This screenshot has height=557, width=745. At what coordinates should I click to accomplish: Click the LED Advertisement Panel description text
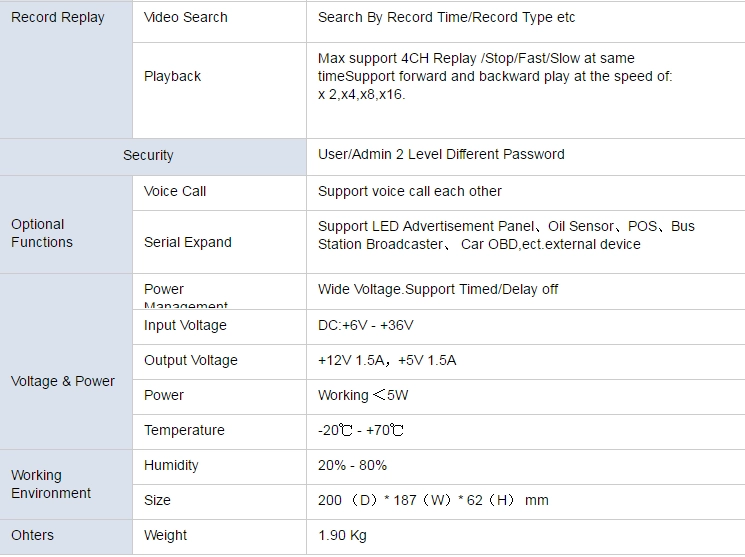506,235
